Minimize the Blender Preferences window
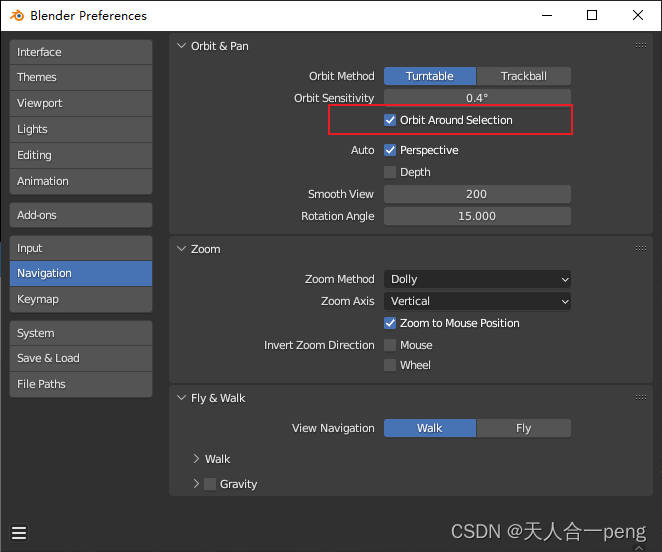Viewport: 662px width, 552px height. coord(547,15)
